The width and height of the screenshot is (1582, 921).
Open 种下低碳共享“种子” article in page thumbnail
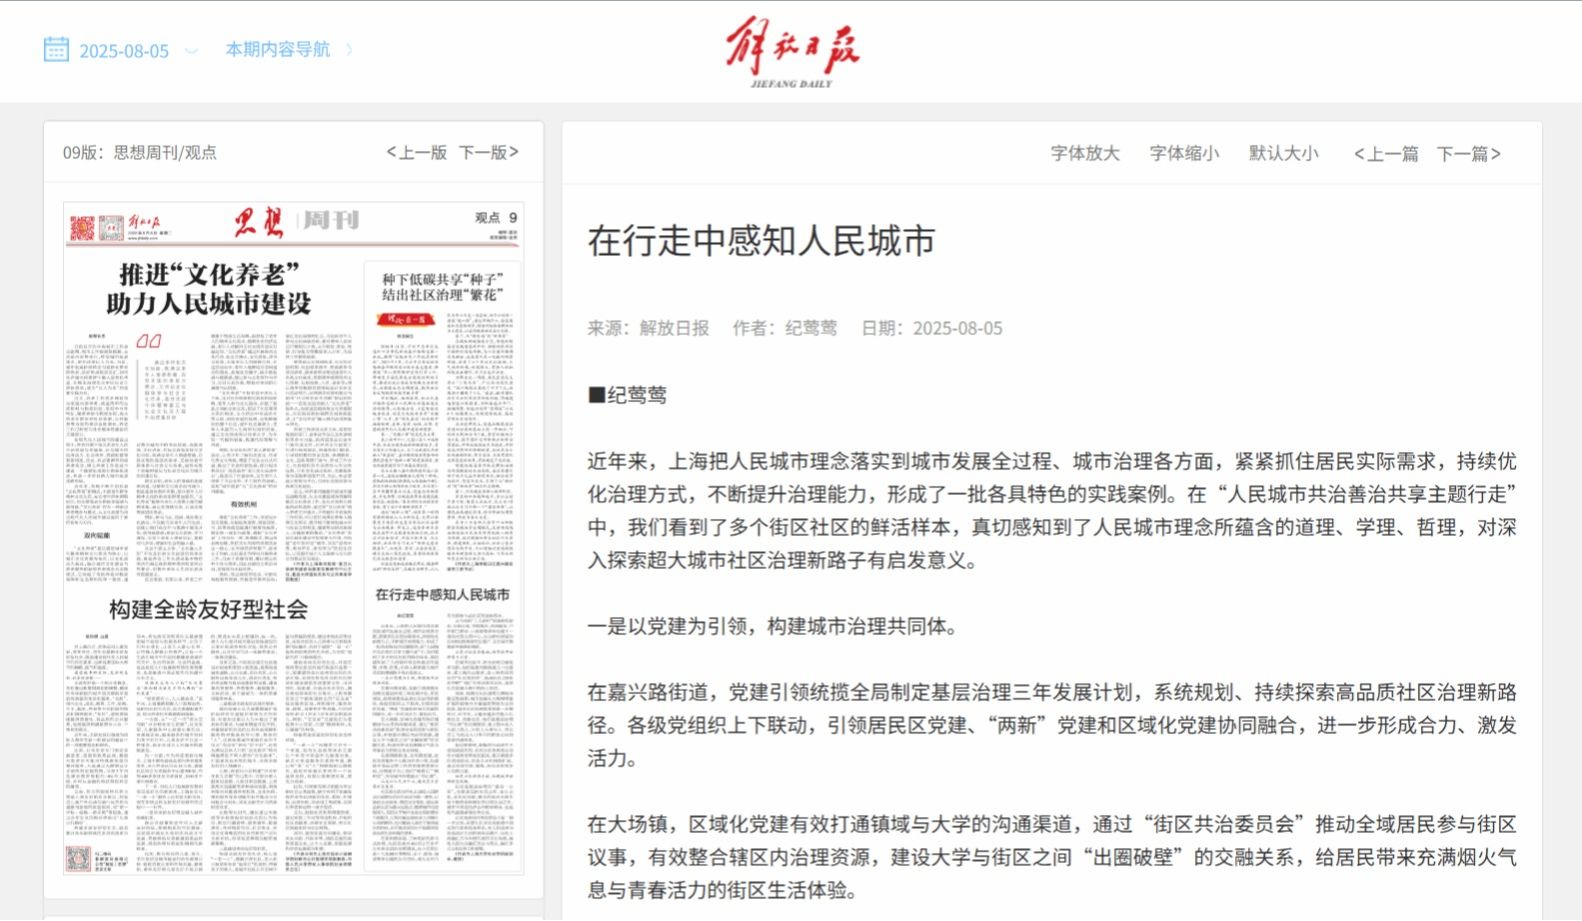[441, 286]
